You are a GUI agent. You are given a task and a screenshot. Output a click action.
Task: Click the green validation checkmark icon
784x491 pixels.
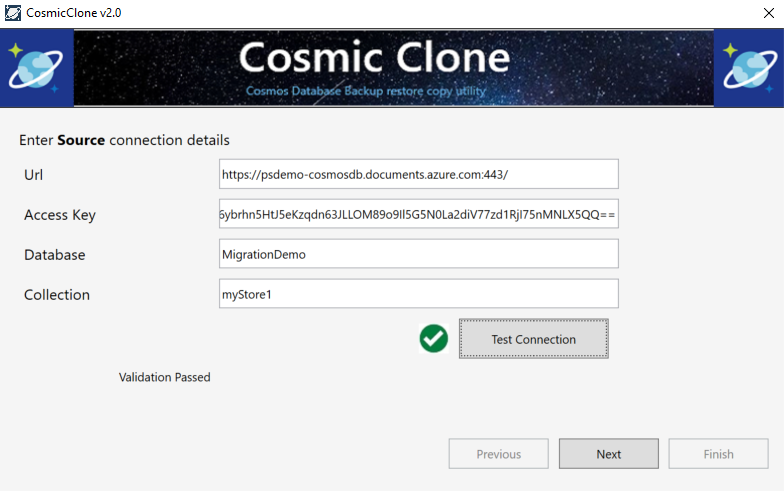click(x=434, y=338)
